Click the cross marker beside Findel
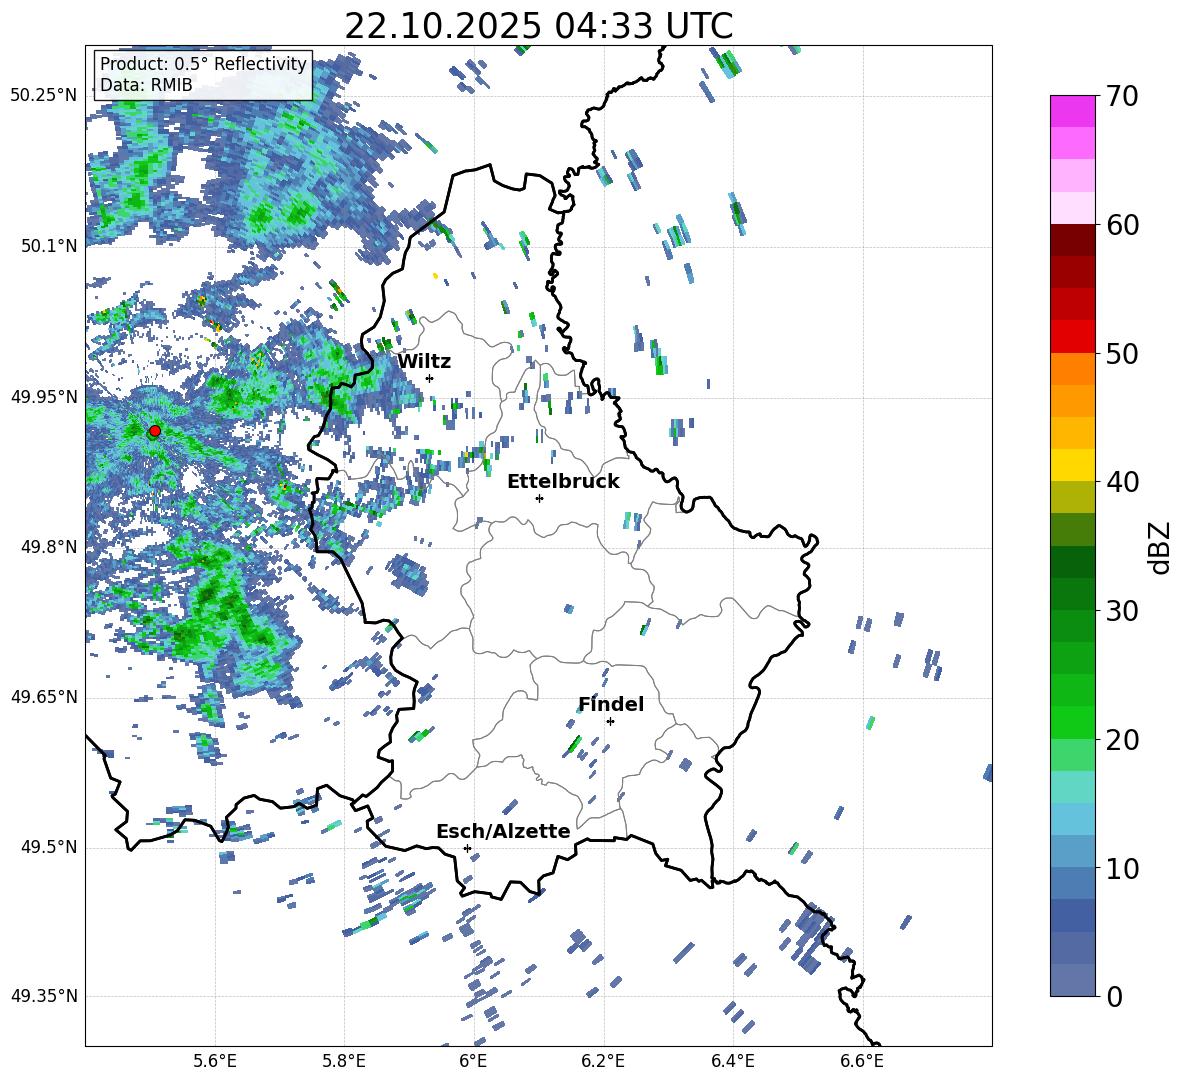This screenshot has width=1184, height=1081. (x=610, y=722)
